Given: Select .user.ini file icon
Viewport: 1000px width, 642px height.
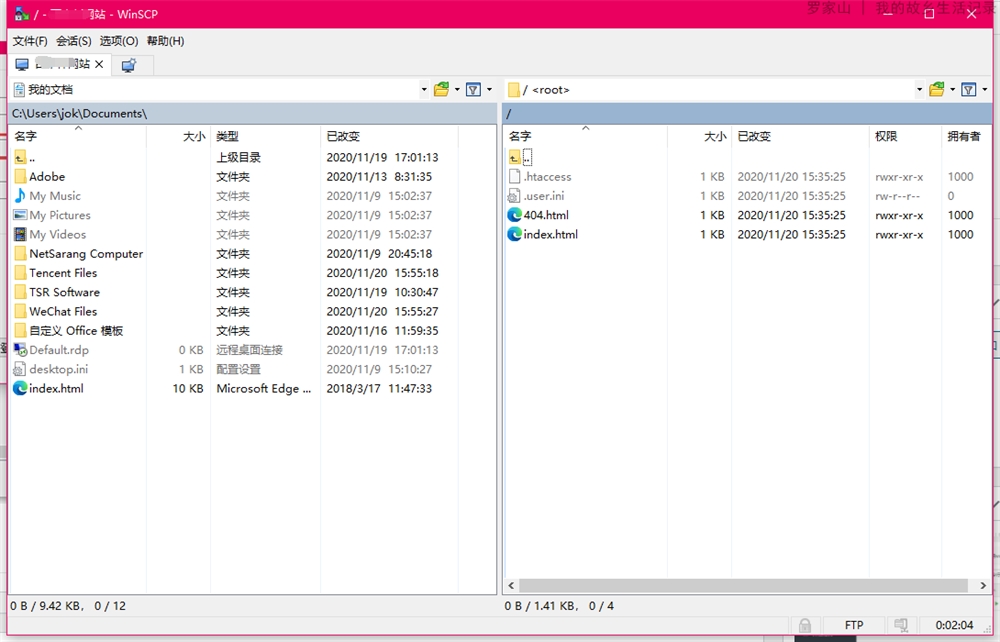Looking at the screenshot, I should (515, 196).
